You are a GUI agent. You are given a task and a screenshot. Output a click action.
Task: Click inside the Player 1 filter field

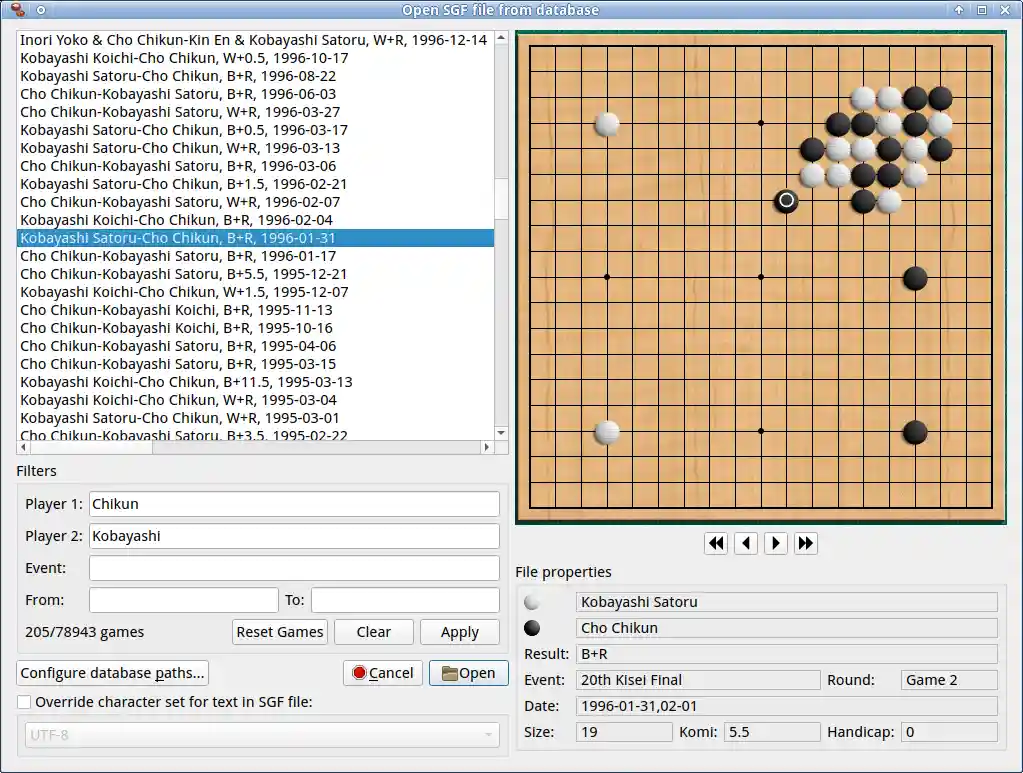294,504
